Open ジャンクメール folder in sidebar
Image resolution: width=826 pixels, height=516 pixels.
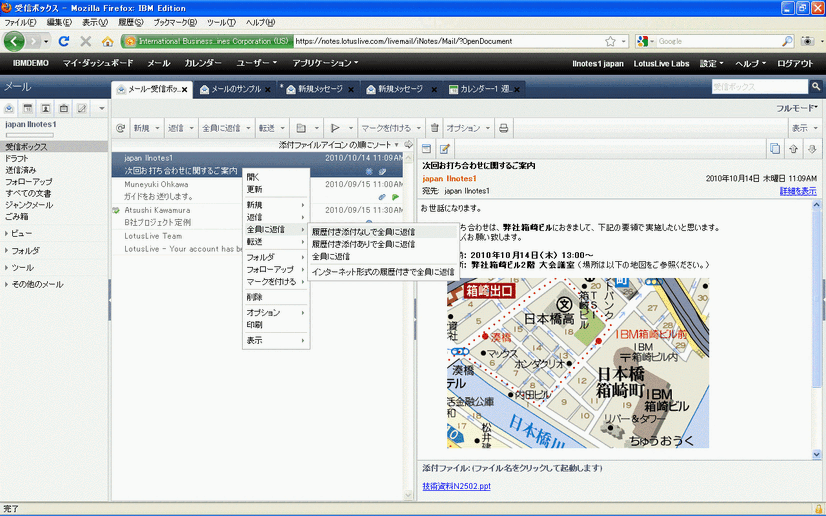click(x=29, y=205)
